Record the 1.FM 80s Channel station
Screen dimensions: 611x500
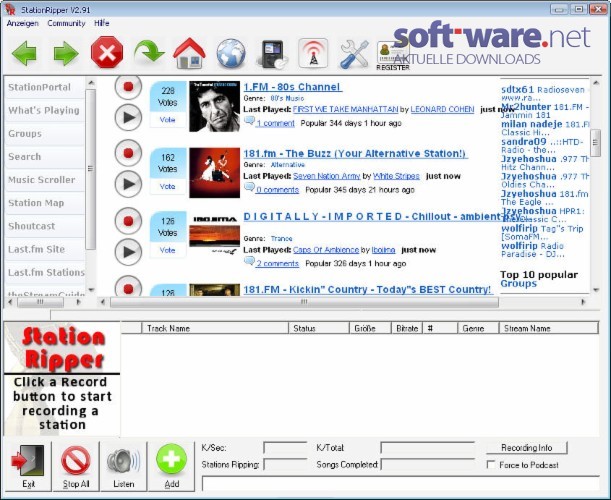pyautogui.click(x=128, y=87)
